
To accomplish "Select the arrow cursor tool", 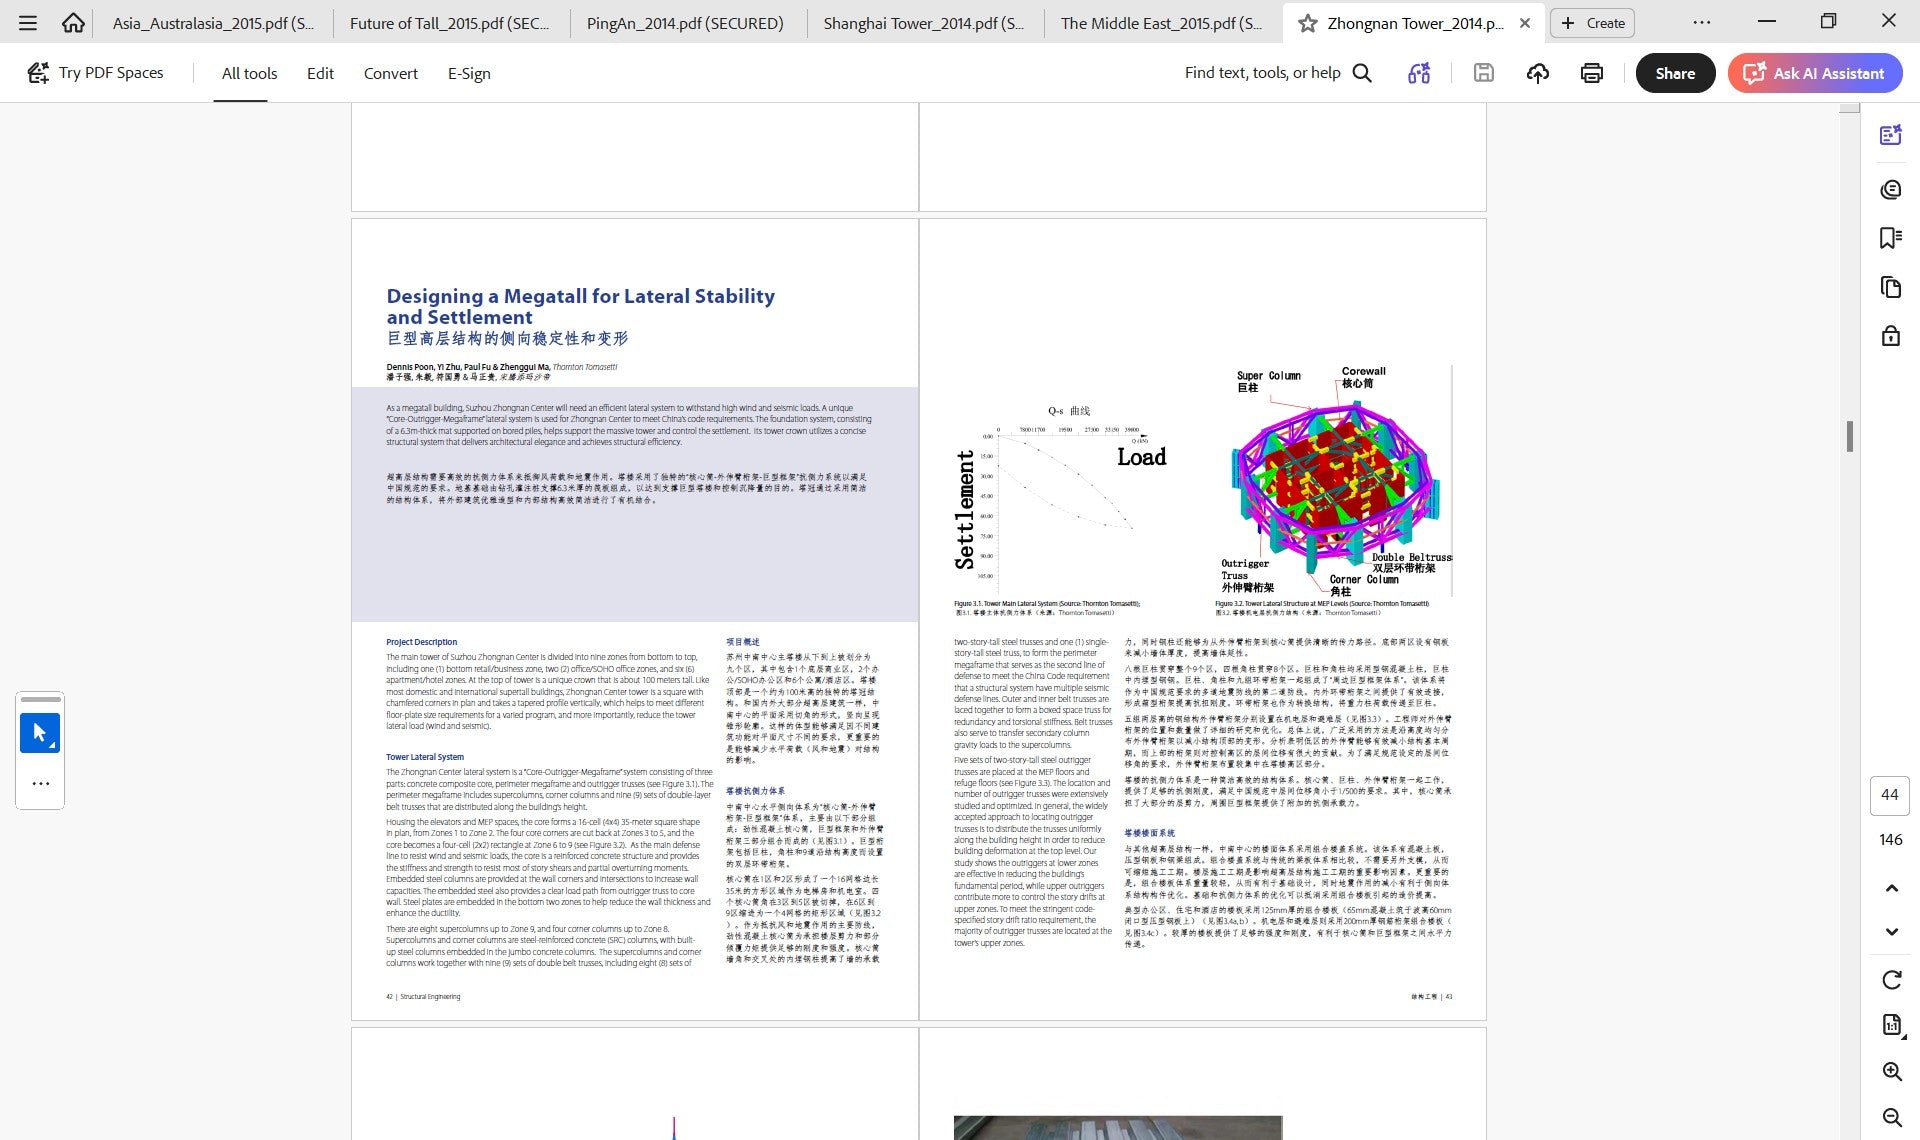I will (40, 733).
